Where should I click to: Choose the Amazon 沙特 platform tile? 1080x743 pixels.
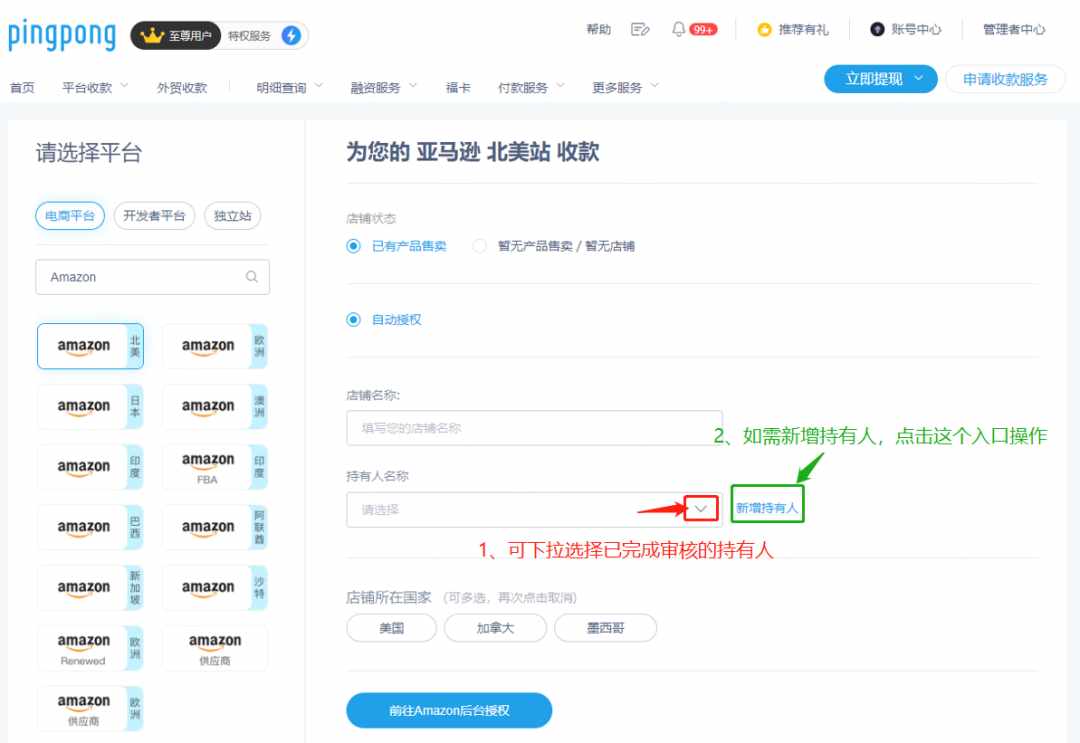pos(215,588)
